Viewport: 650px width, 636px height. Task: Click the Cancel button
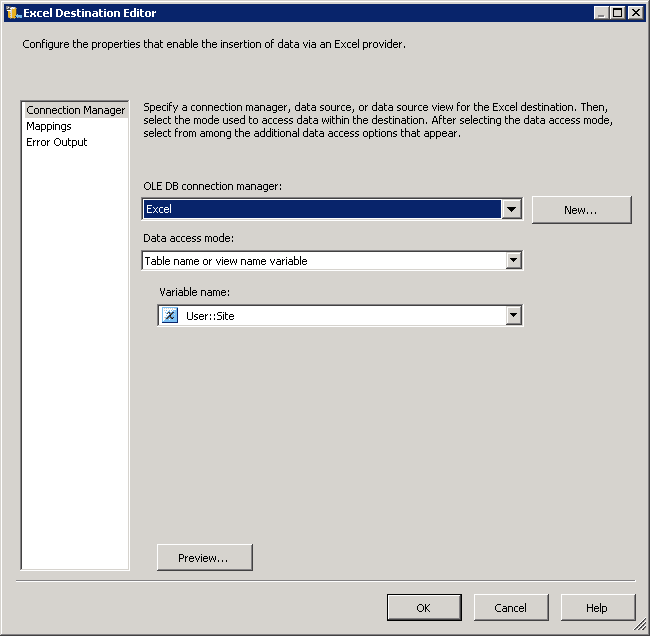[x=511, y=607]
